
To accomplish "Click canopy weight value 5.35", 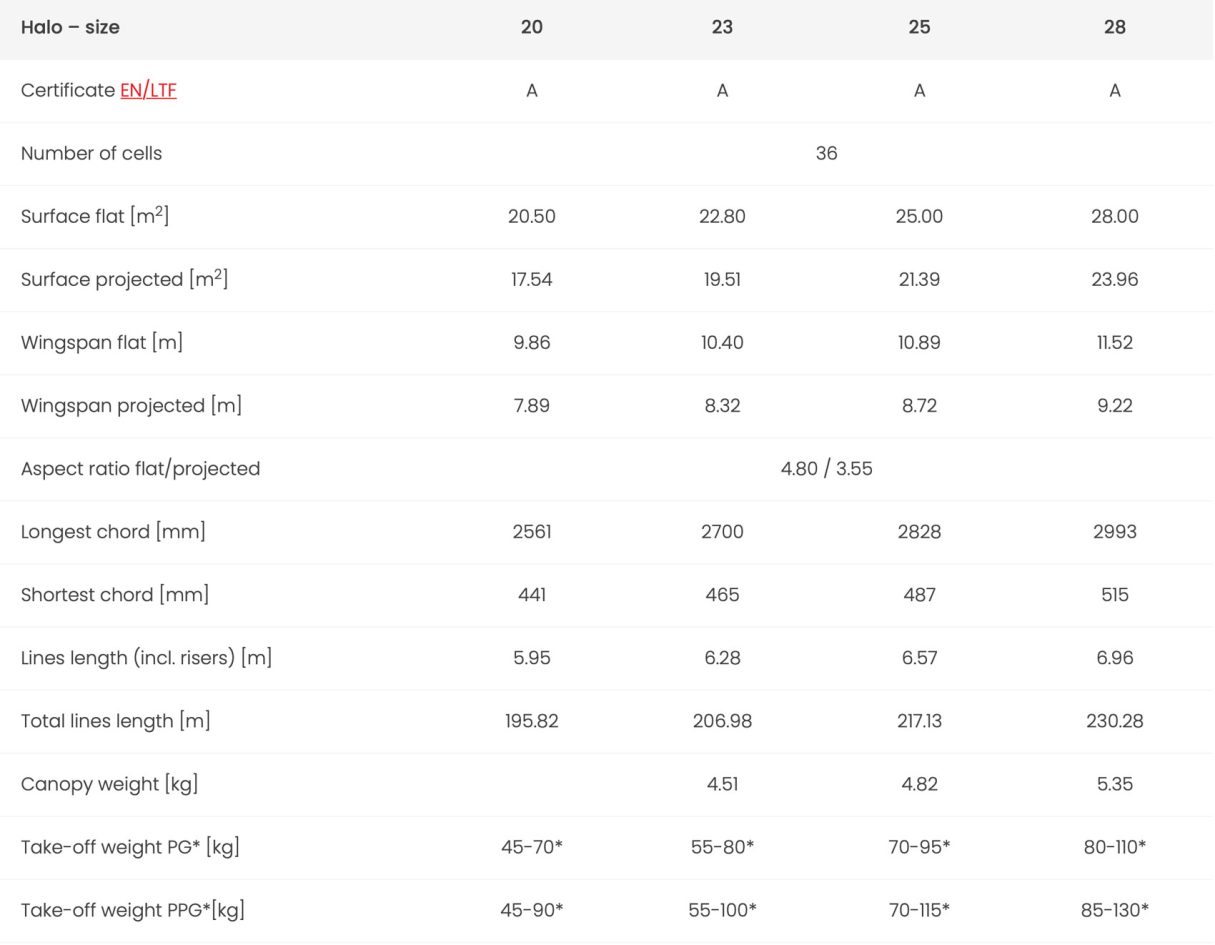I will [x=1115, y=783].
